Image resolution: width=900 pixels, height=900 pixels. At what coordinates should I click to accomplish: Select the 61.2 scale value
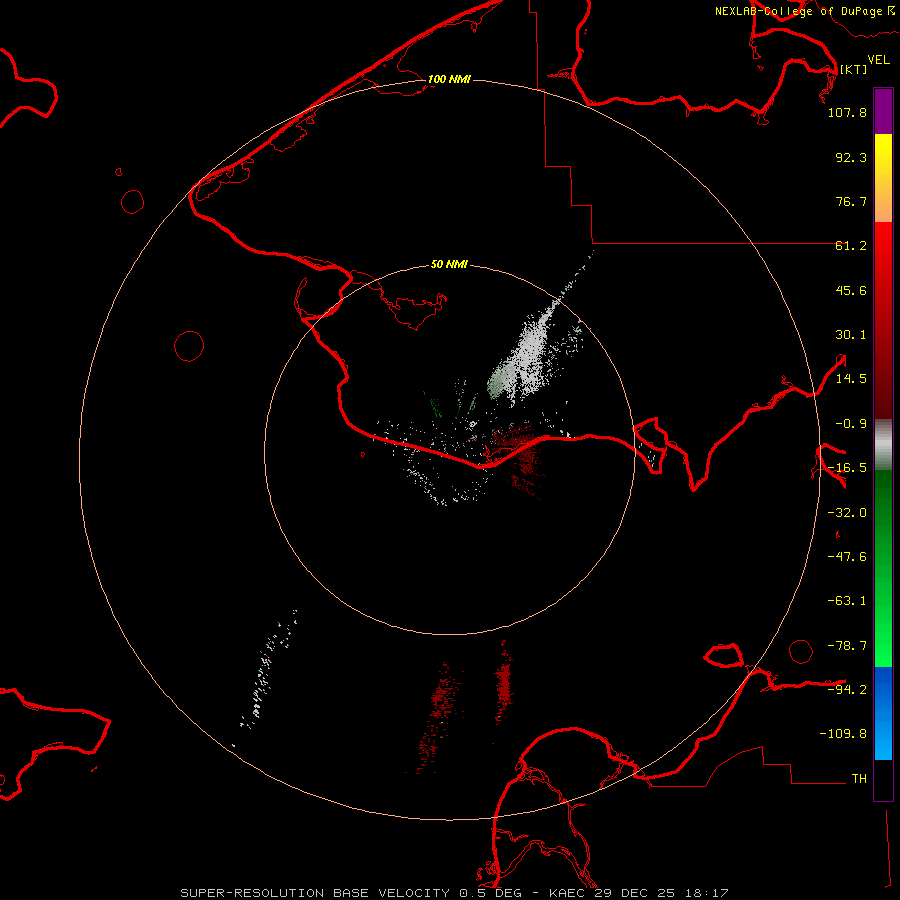[x=851, y=246]
